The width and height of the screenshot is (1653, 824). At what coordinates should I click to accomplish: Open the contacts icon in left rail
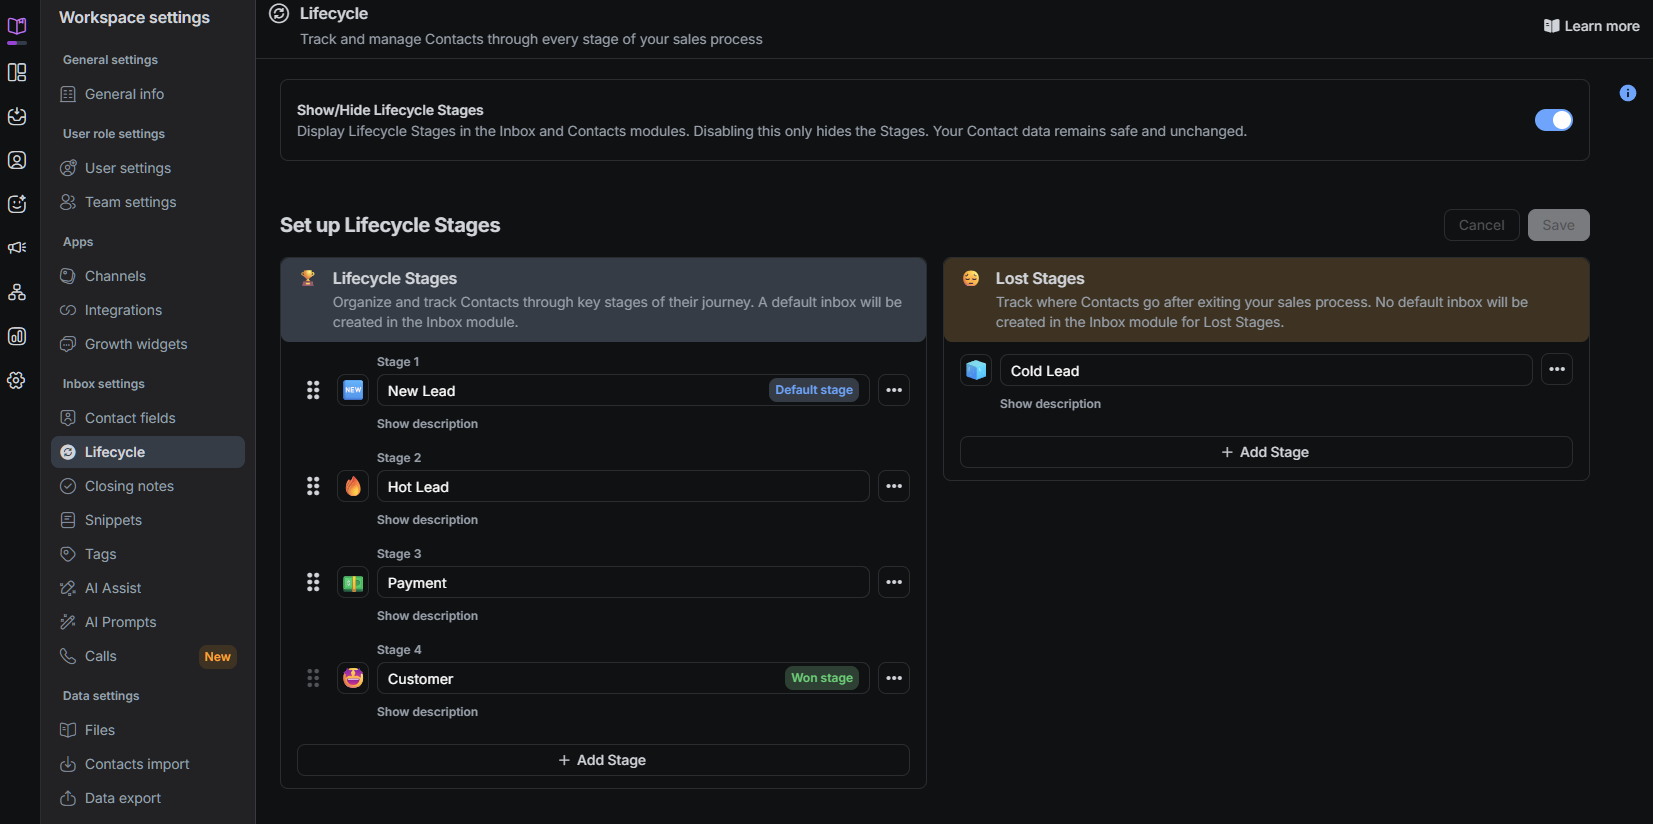(x=17, y=160)
